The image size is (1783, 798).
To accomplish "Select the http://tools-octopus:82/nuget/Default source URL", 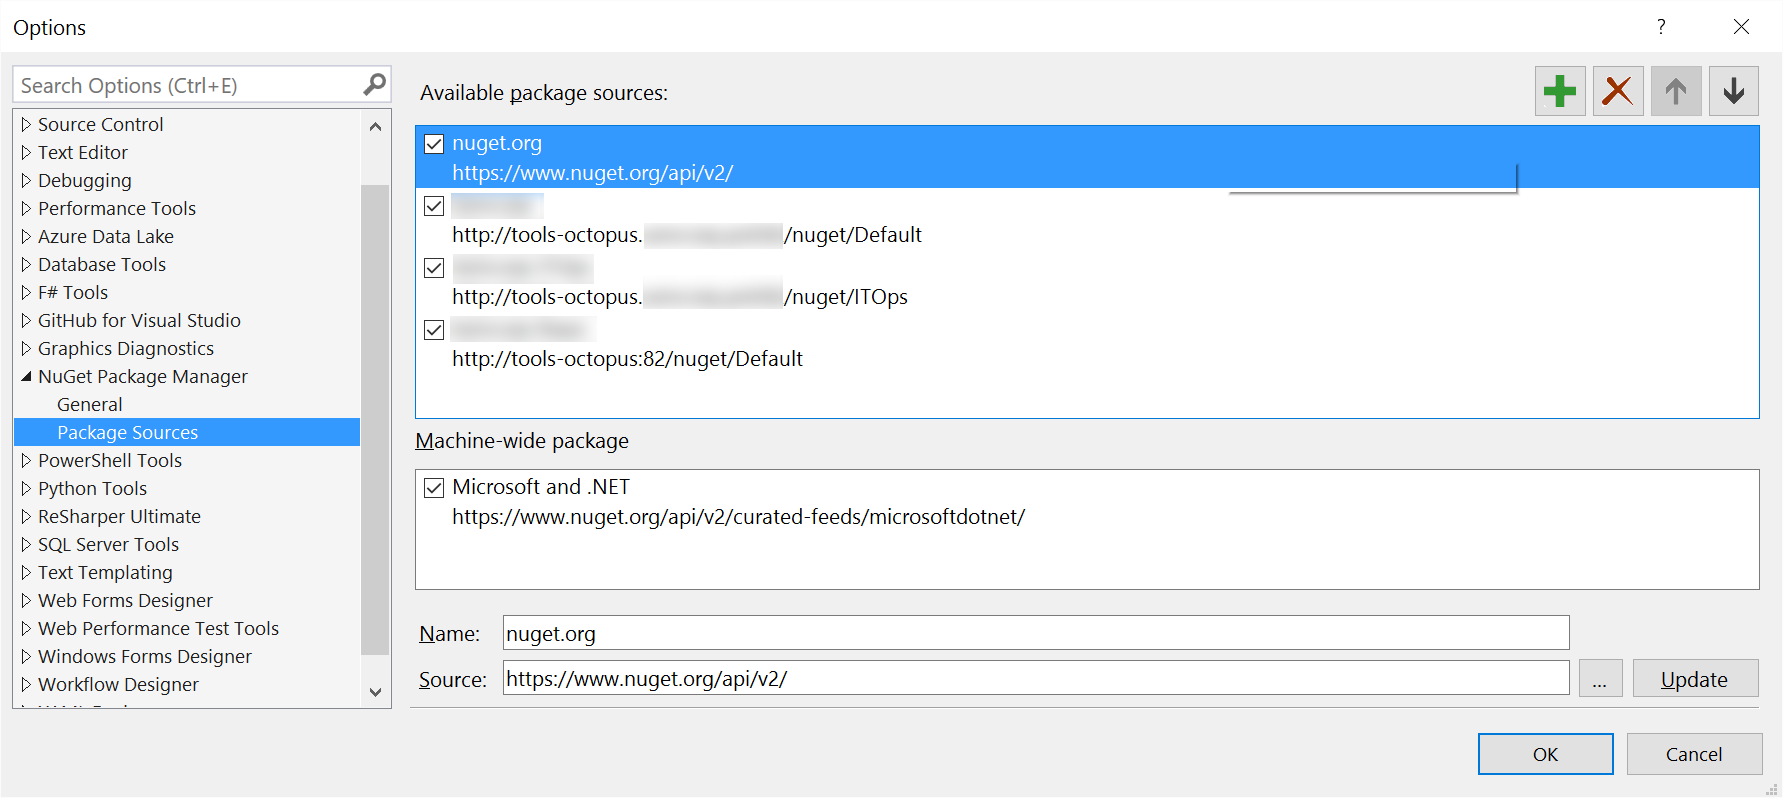I will pos(627,359).
